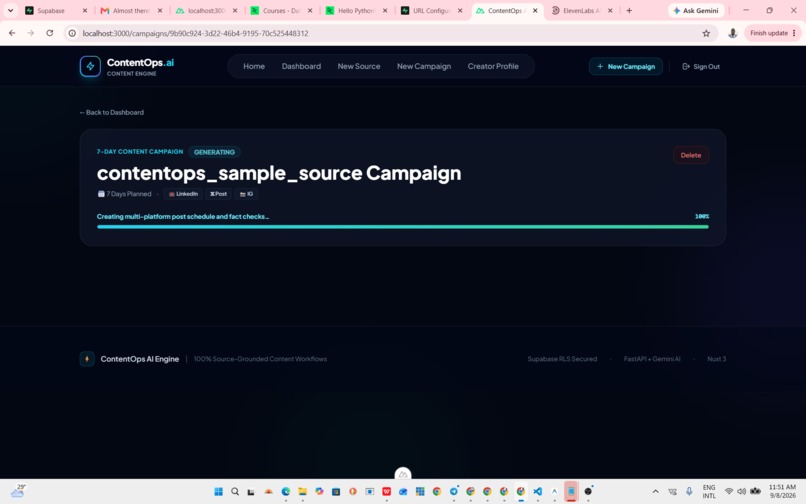Open Wi-Fi network settings in tray
Image resolution: width=806 pixels, height=504 pixels.
[x=728, y=492]
